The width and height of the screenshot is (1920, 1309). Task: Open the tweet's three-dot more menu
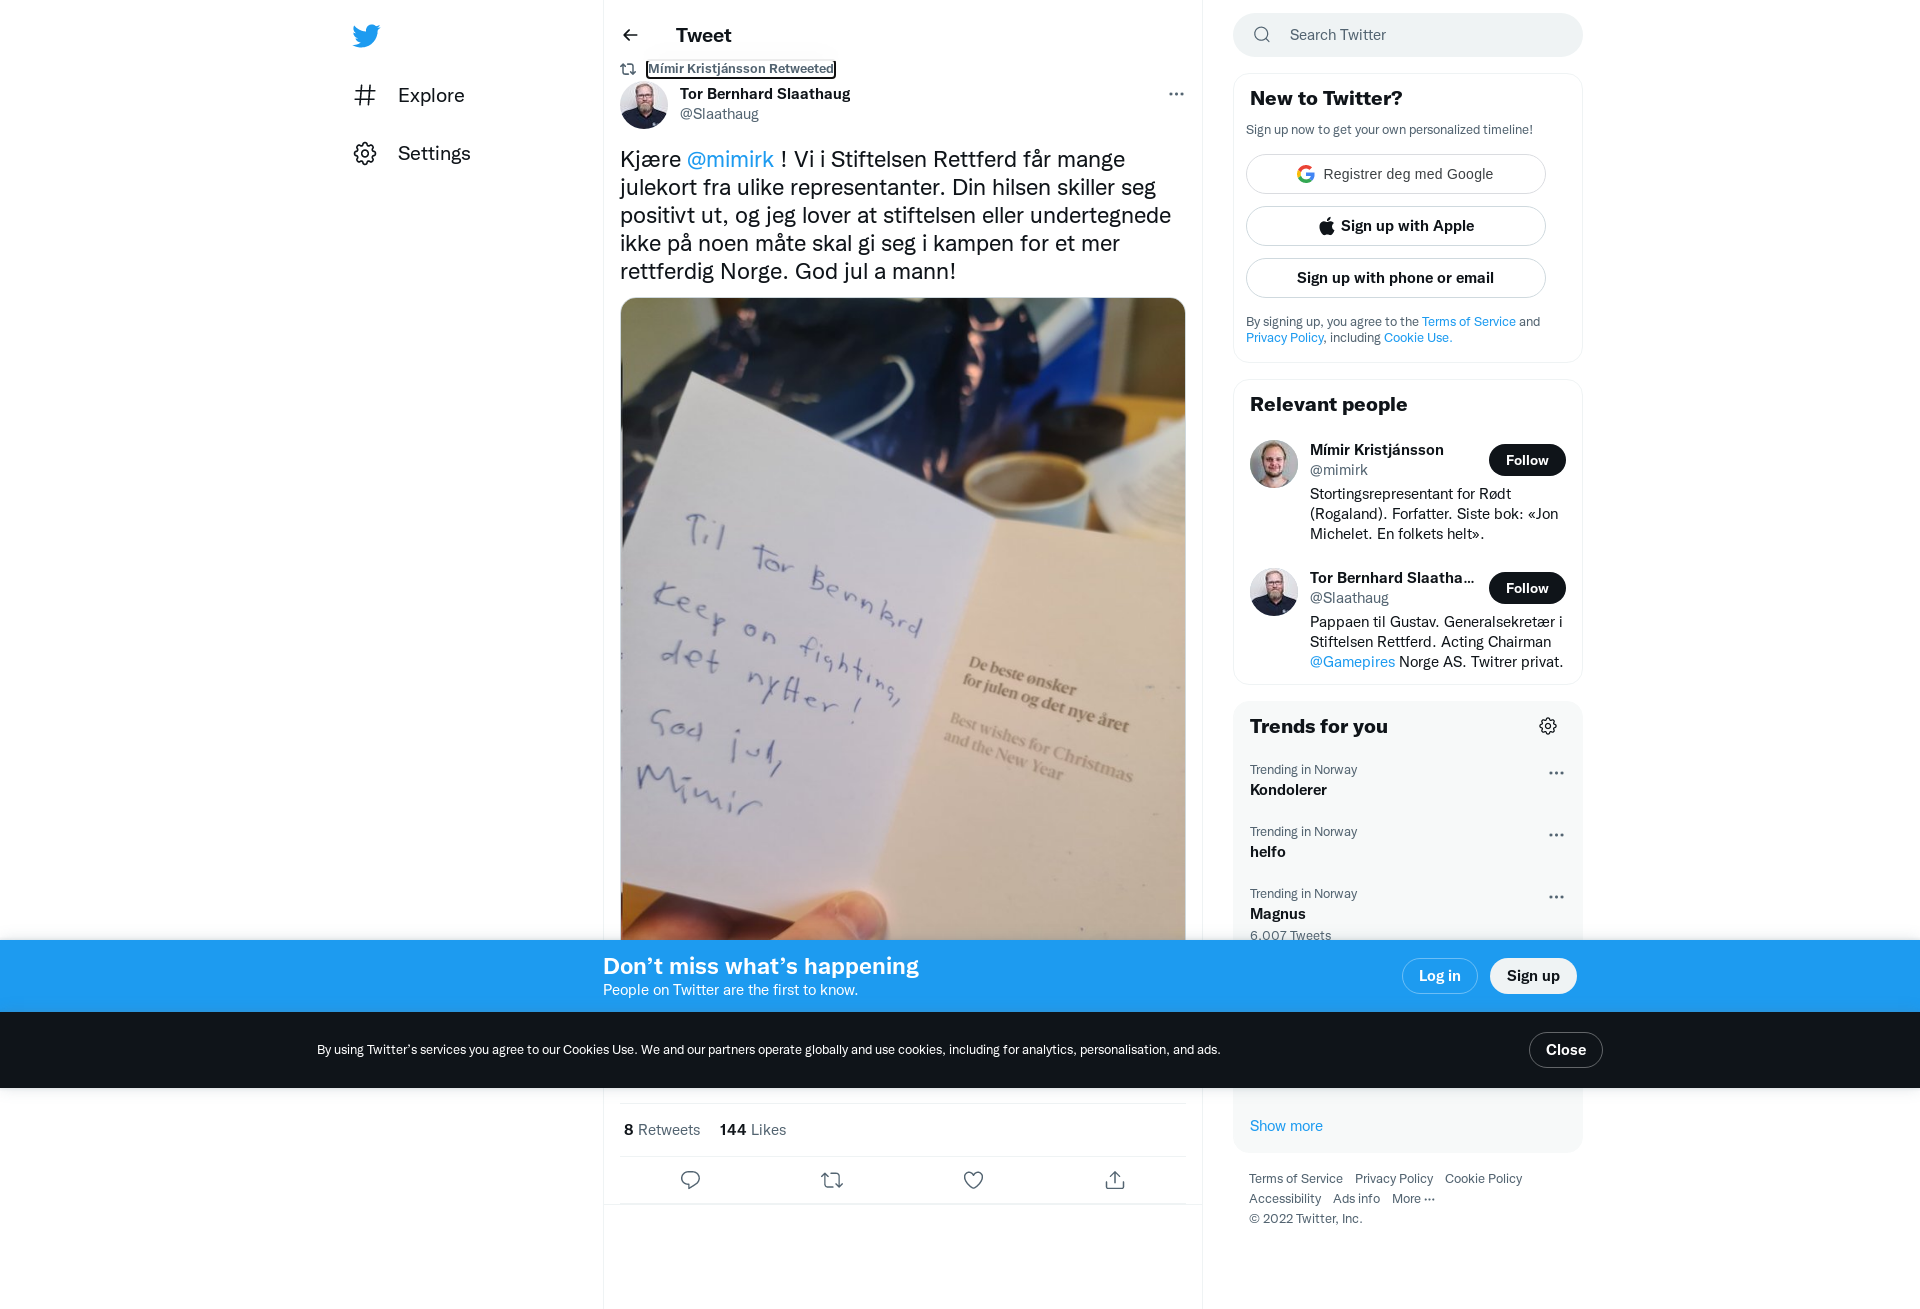coord(1176,94)
